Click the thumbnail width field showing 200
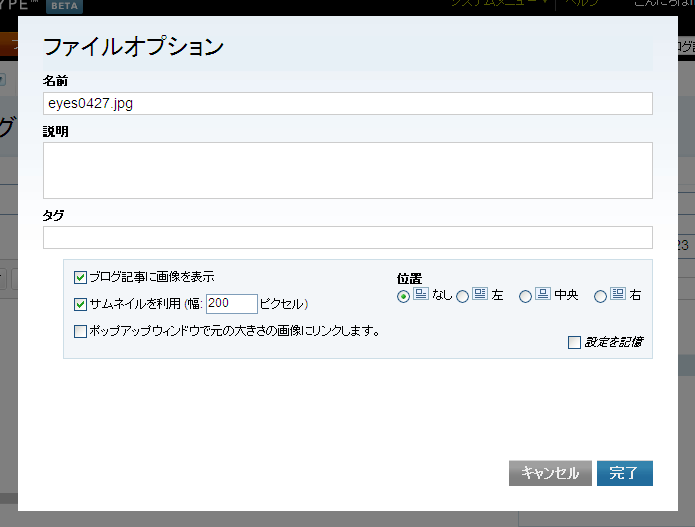695x527 pixels. [x=231, y=304]
